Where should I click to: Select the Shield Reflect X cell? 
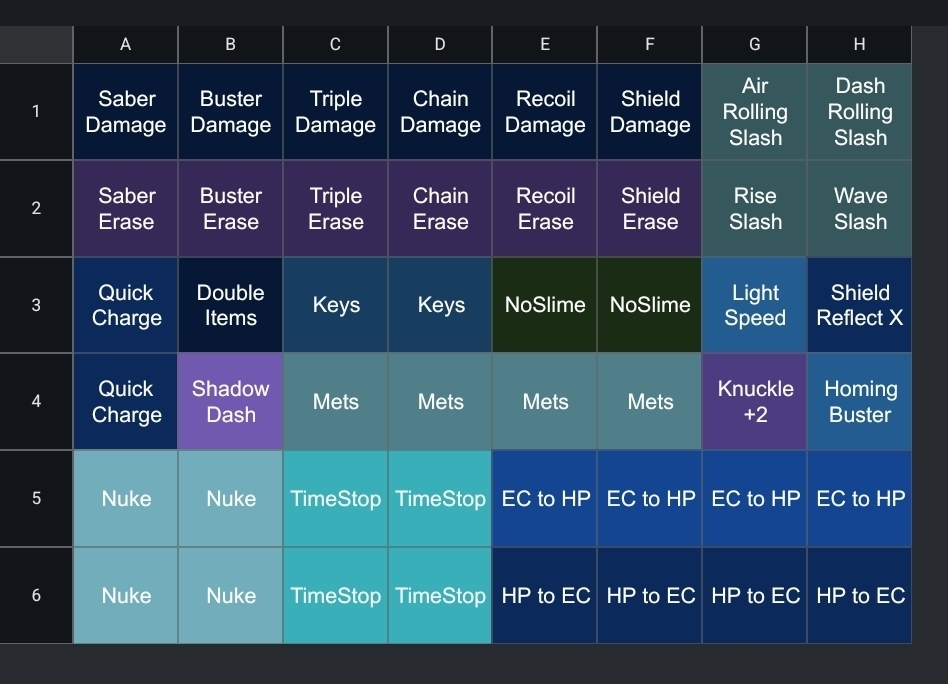860,305
